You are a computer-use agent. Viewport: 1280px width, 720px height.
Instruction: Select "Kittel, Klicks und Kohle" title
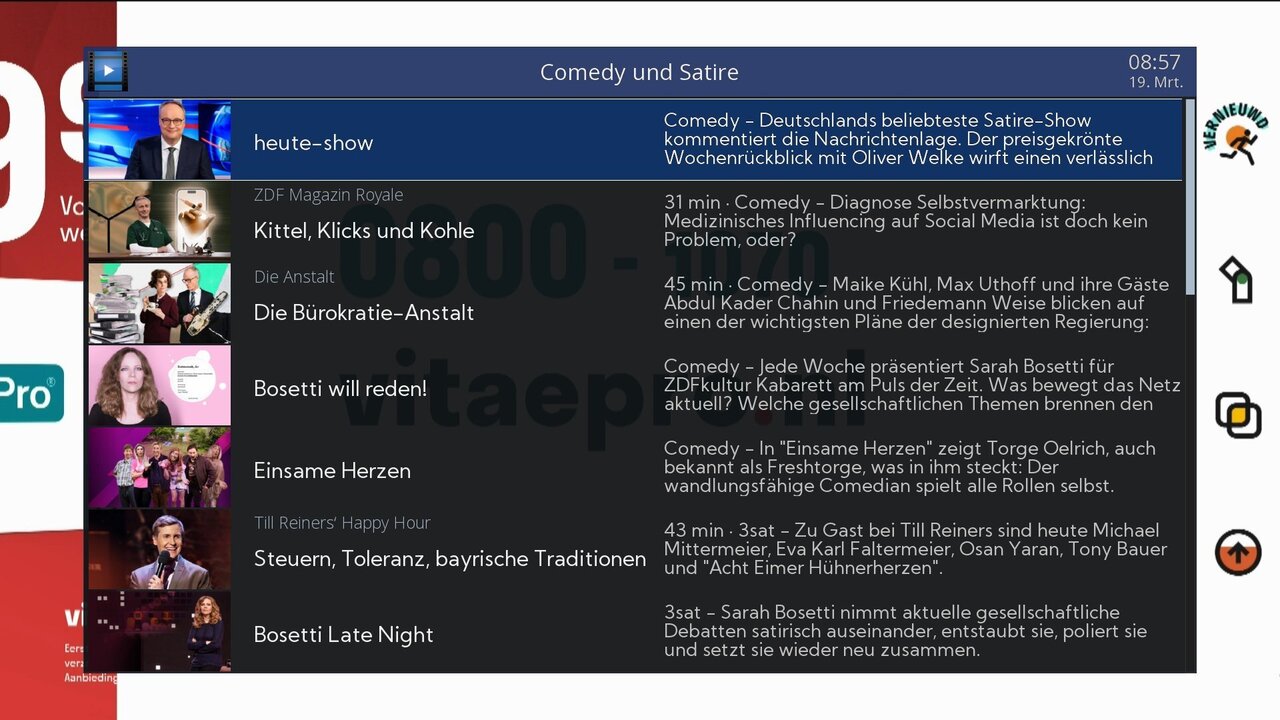point(364,231)
